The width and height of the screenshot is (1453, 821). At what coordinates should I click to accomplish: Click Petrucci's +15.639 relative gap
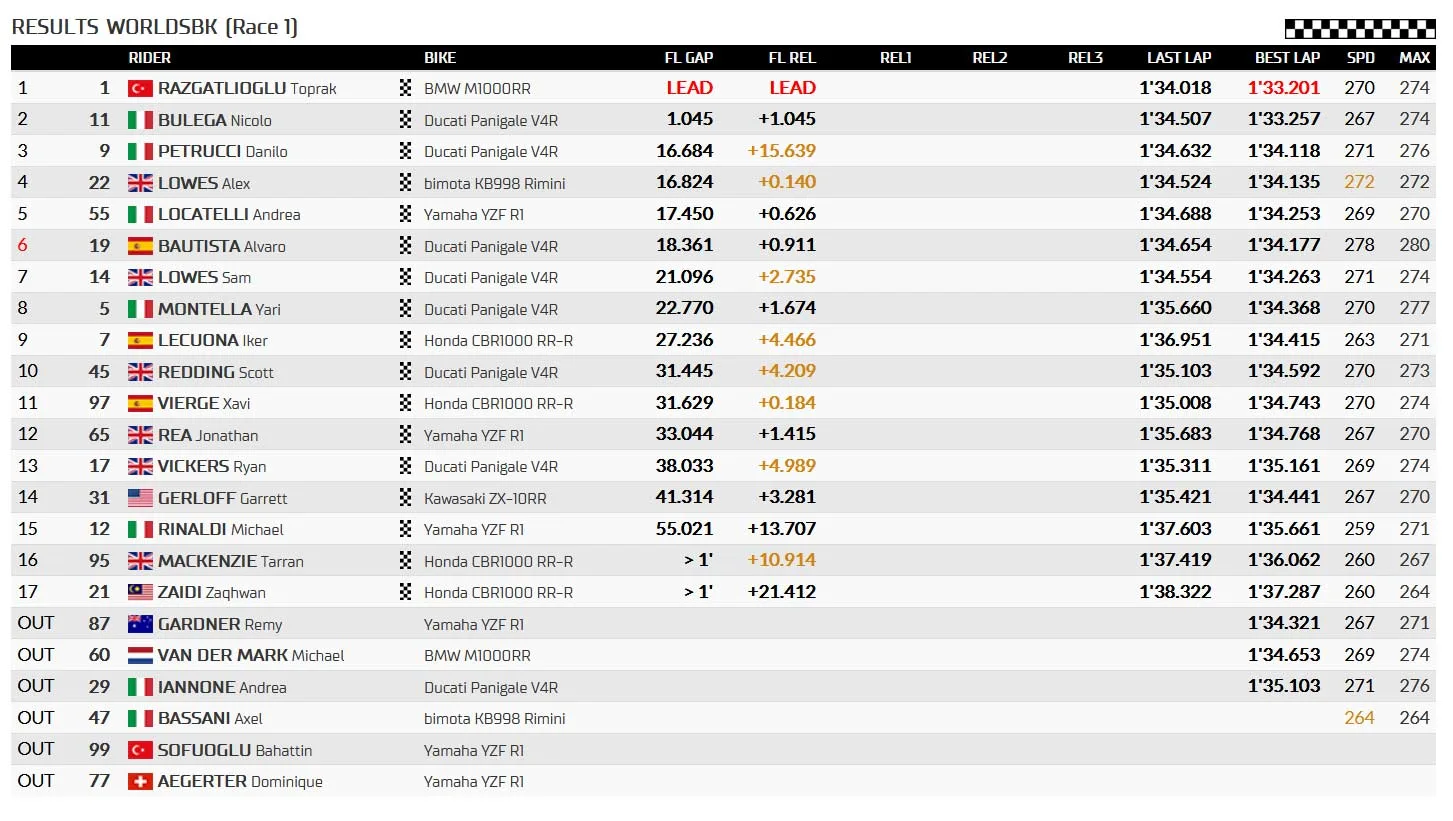coord(782,151)
